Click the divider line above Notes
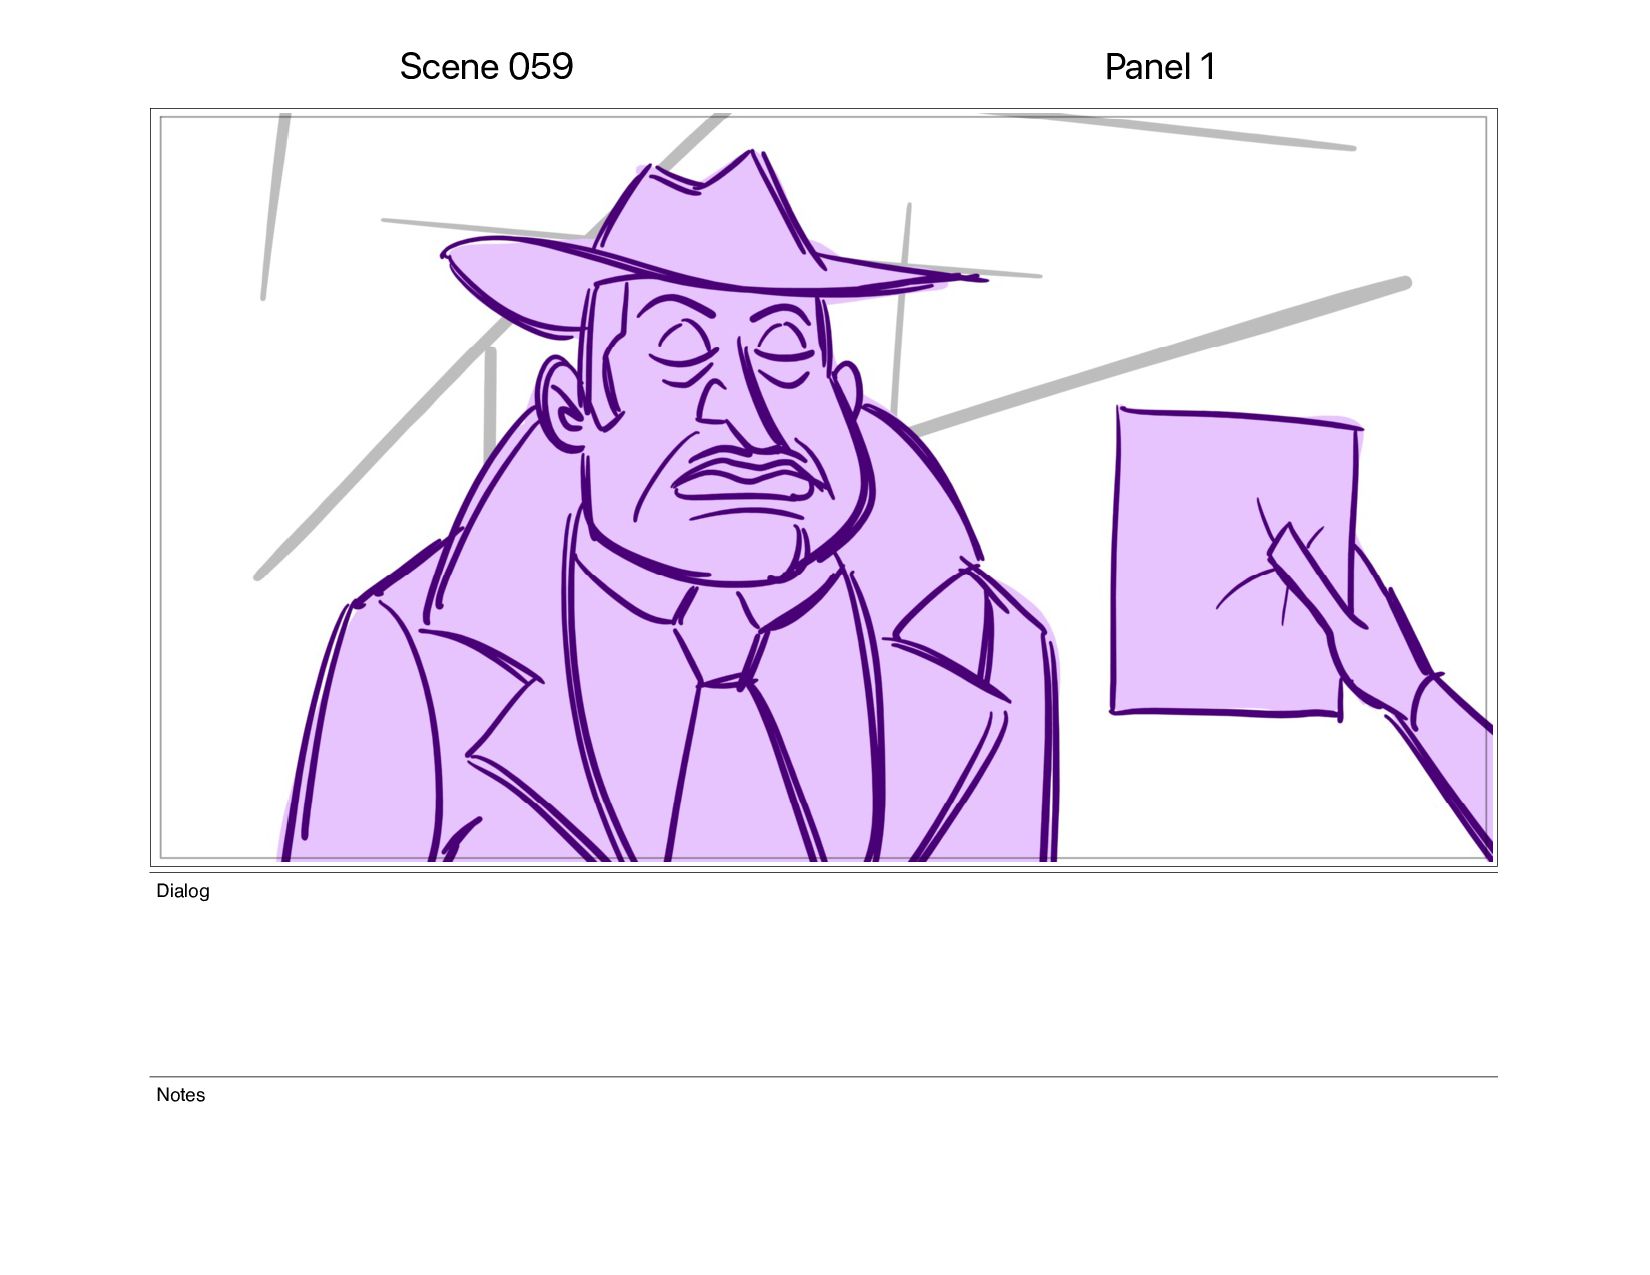The width and height of the screenshot is (1650, 1275). pos(824,1077)
